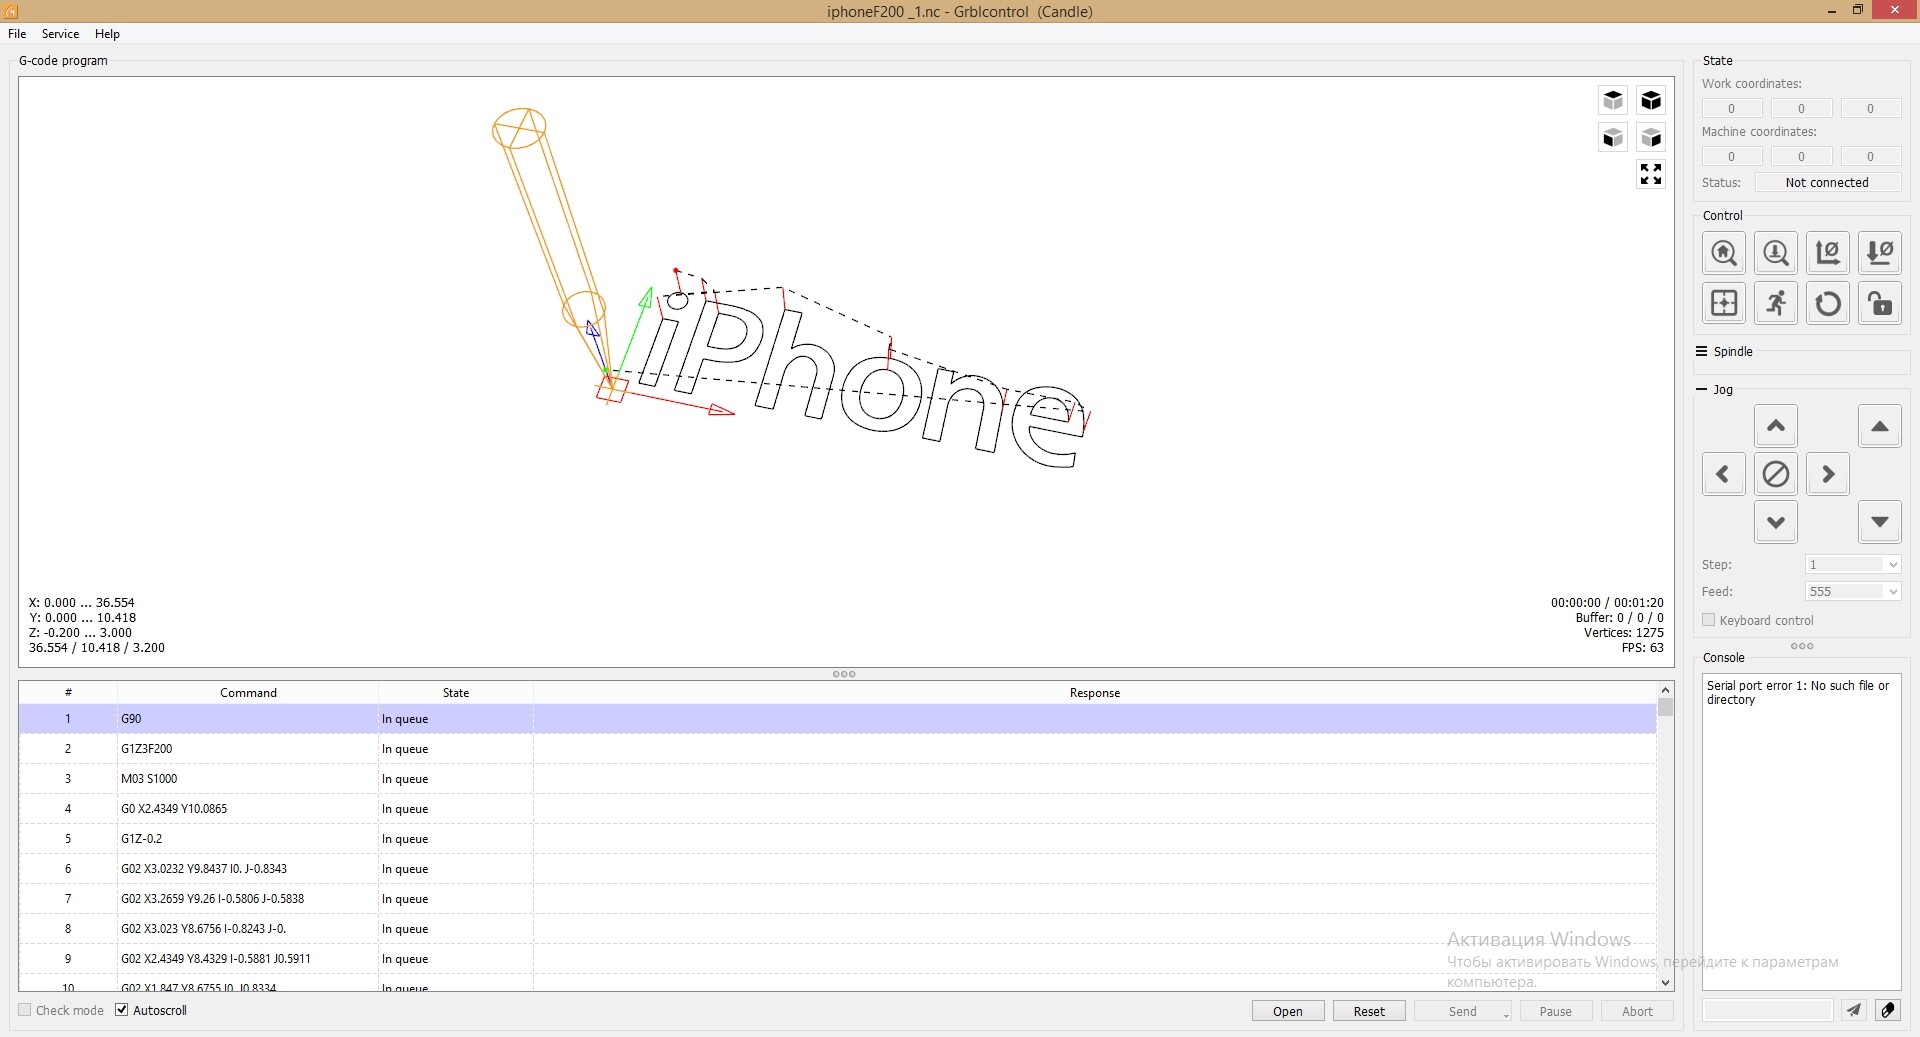Enable Keyboard control checkbox

[x=1709, y=620]
